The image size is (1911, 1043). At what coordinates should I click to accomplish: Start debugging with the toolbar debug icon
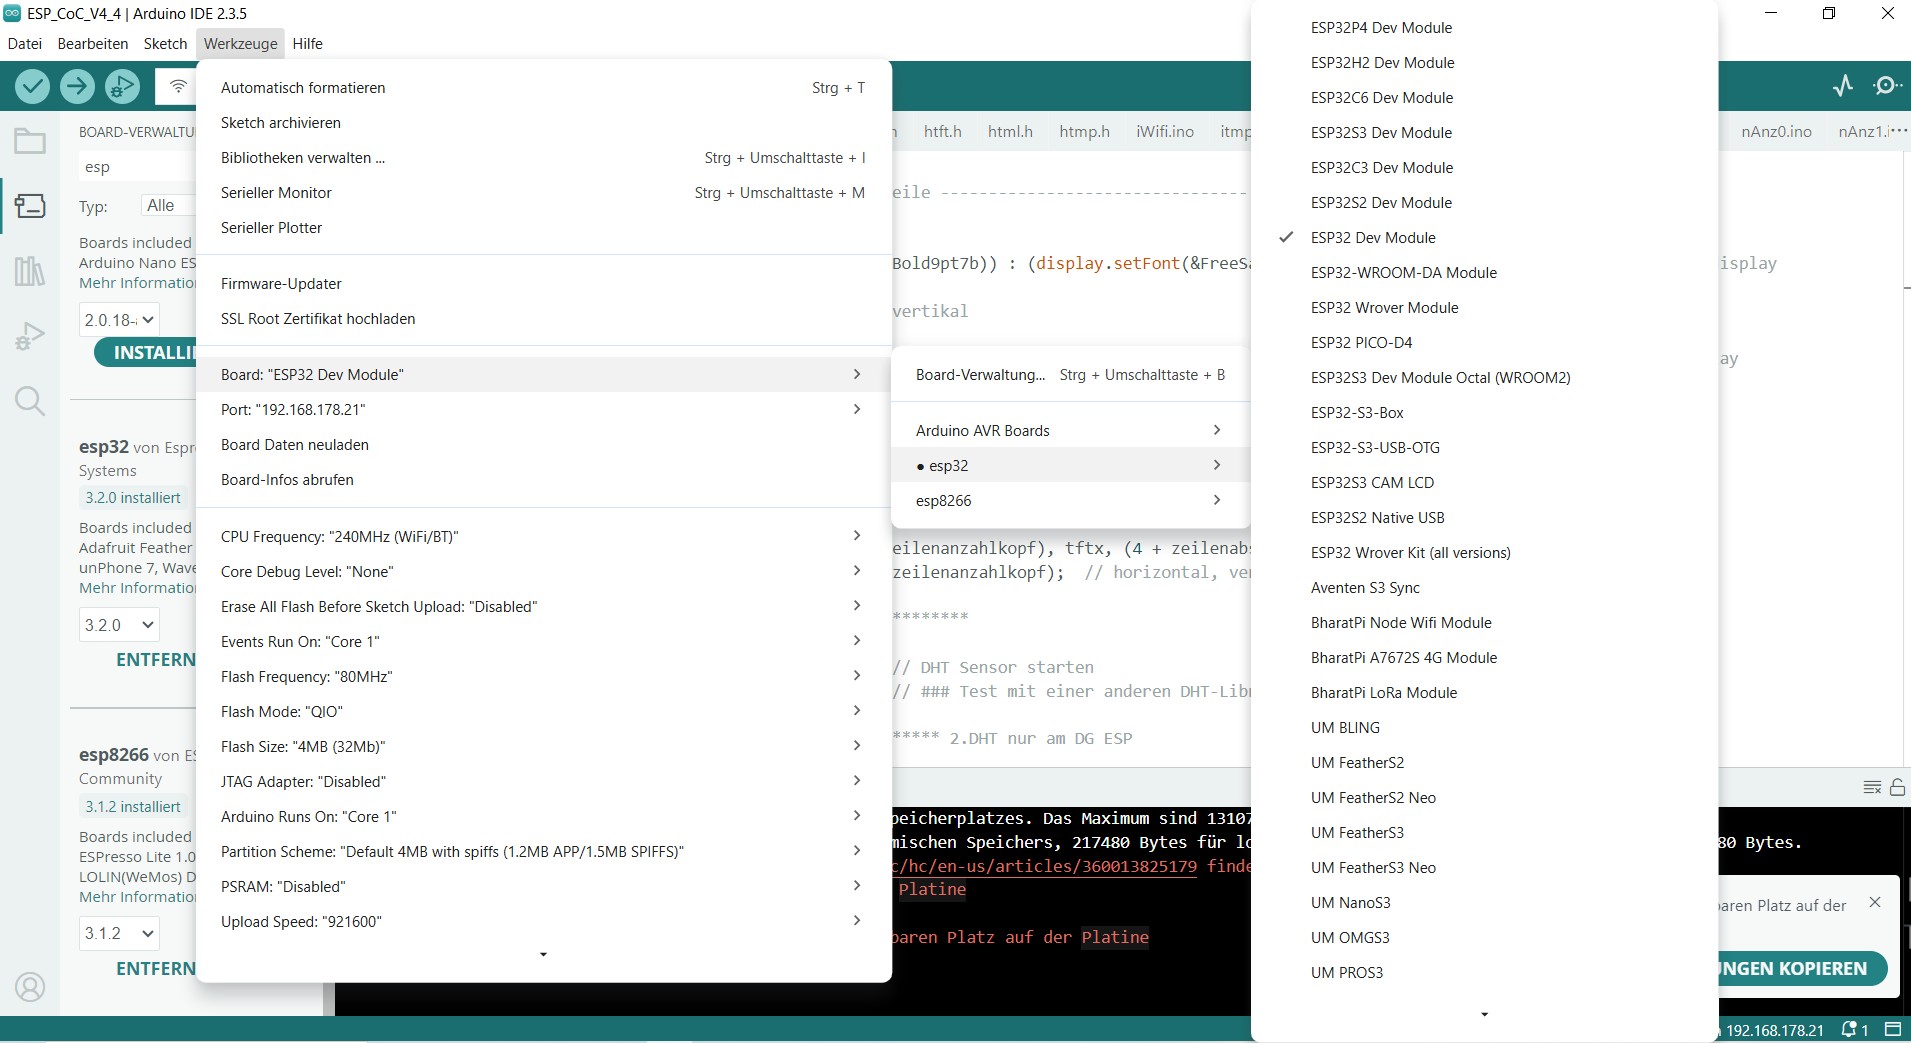pyautogui.click(x=122, y=87)
